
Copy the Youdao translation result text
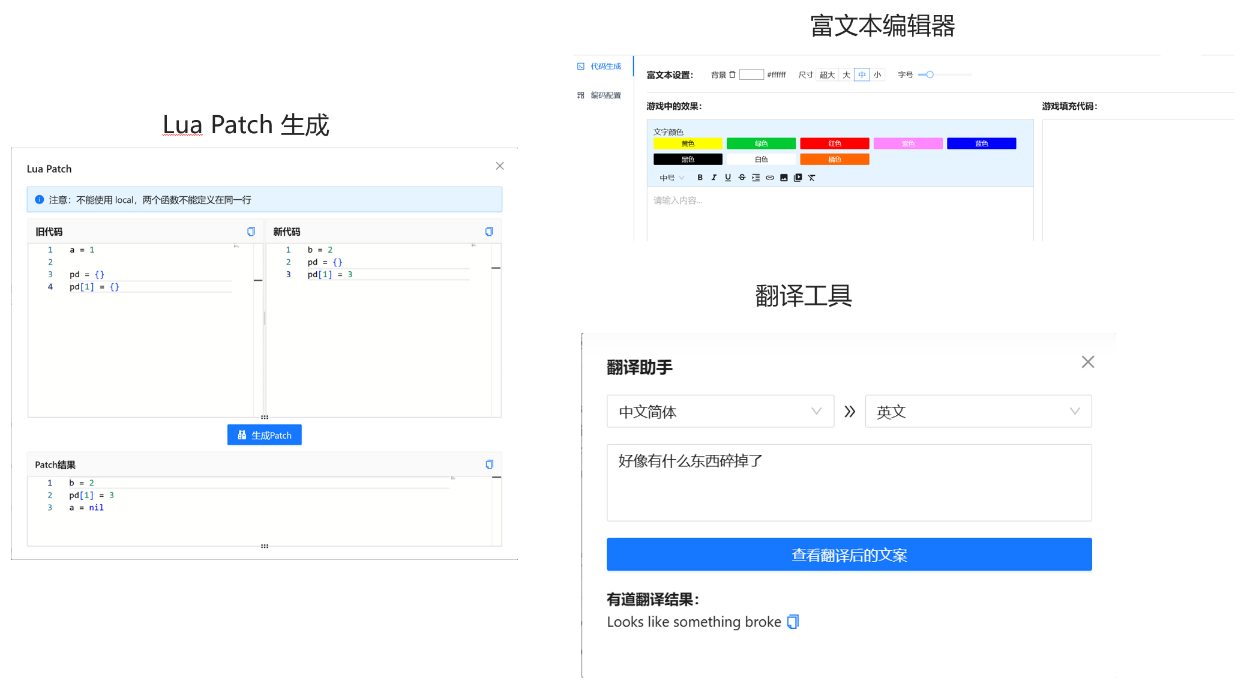coord(793,622)
